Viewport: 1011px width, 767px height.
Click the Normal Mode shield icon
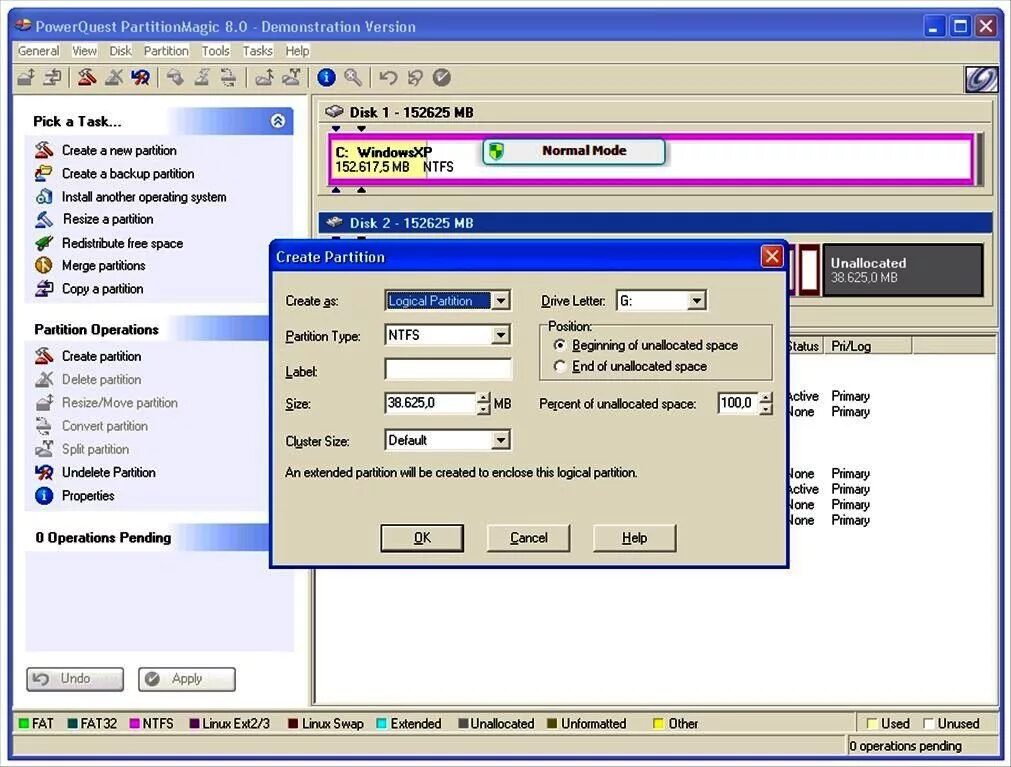(x=496, y=151)
